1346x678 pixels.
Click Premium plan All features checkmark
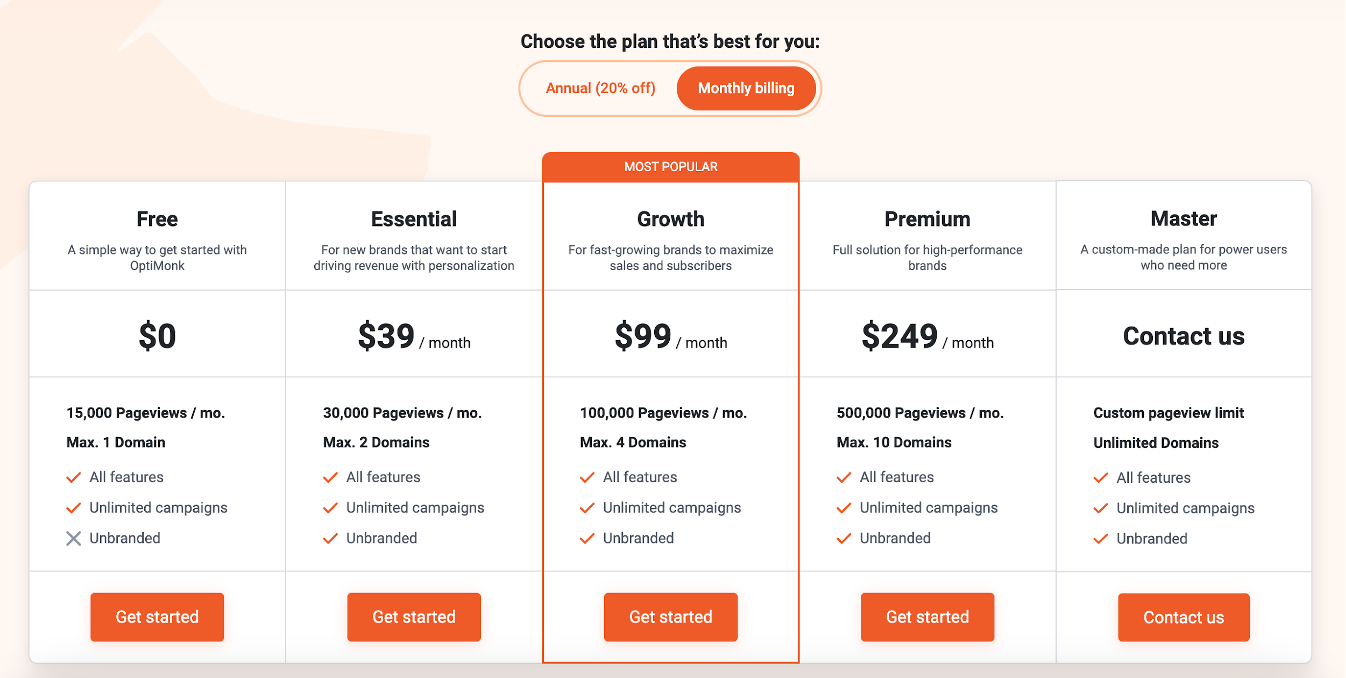pos(844,477)
